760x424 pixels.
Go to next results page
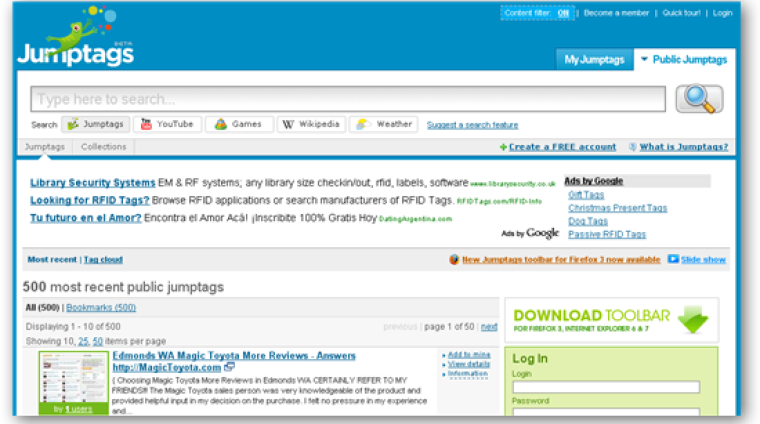(x=489, y=327)
